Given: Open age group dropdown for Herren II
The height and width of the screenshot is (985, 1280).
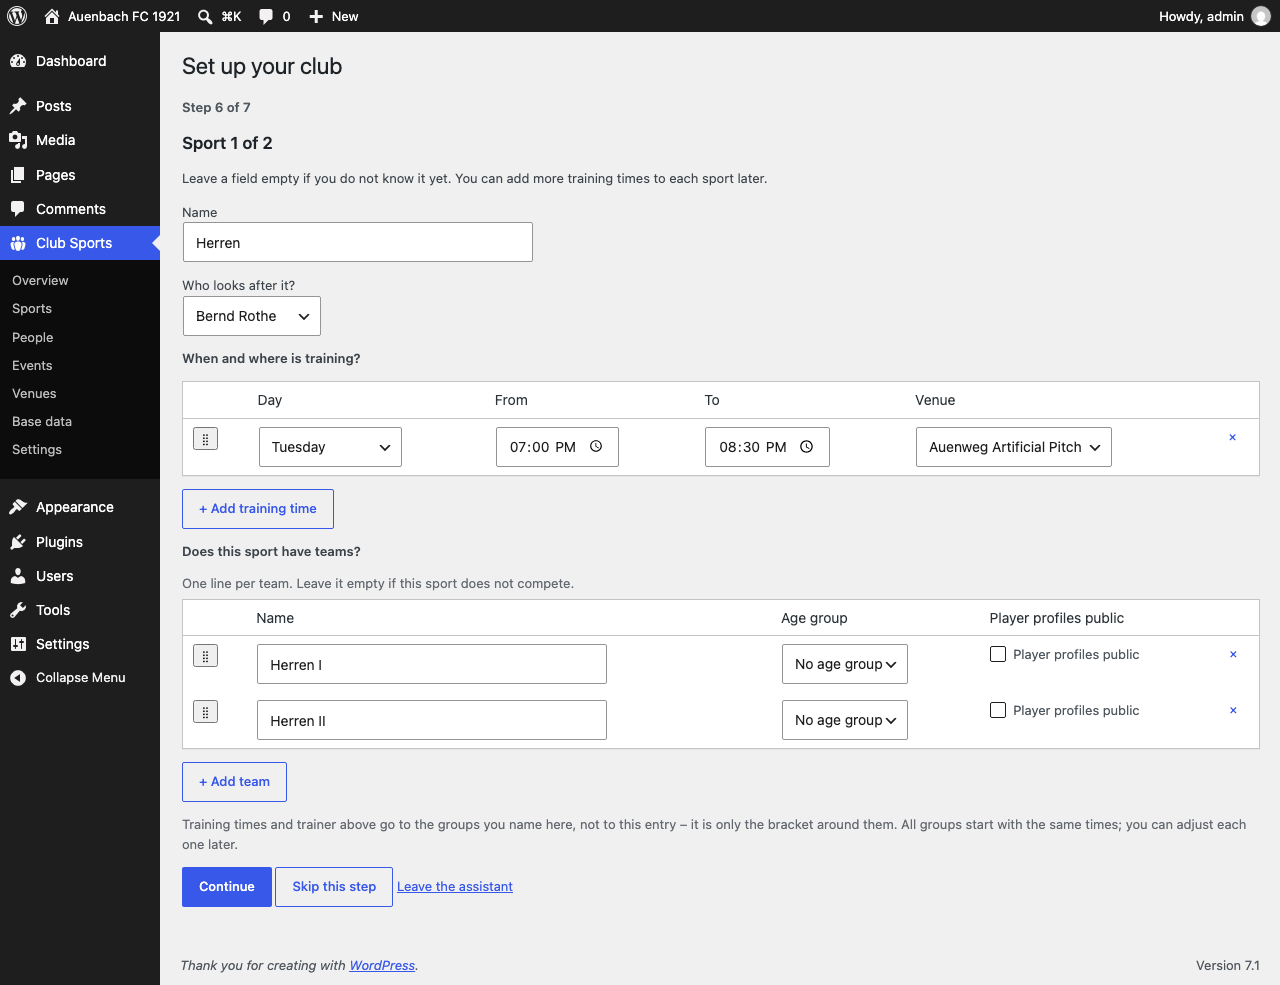Looking at the screenshot, I should pyautogui.click(x=845, y=720).
